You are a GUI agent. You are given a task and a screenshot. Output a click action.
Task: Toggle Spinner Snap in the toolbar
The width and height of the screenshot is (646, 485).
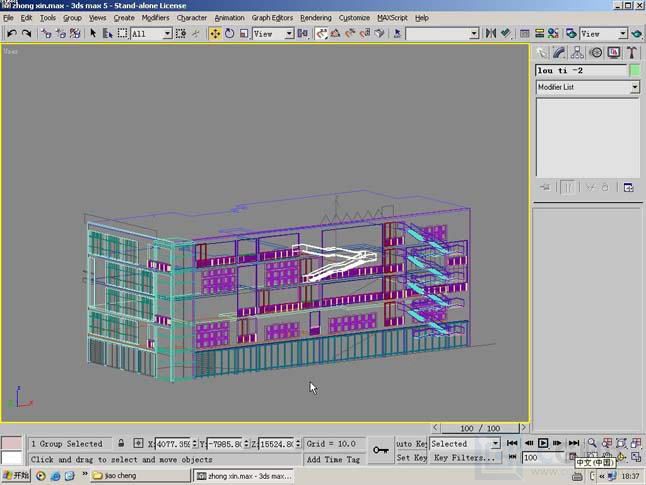coord(365,33)
